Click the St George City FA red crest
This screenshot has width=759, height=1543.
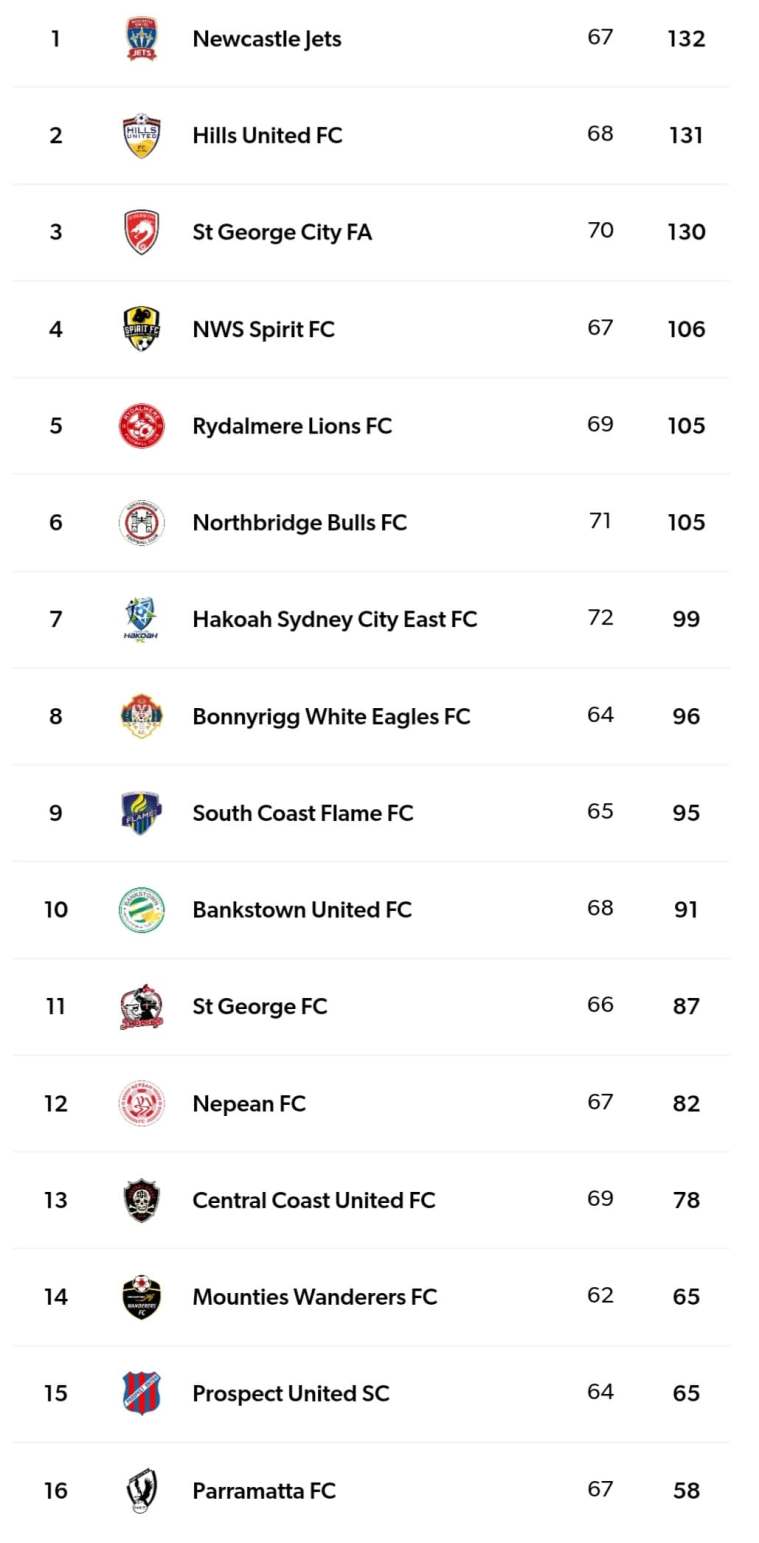tap(141, 232)
